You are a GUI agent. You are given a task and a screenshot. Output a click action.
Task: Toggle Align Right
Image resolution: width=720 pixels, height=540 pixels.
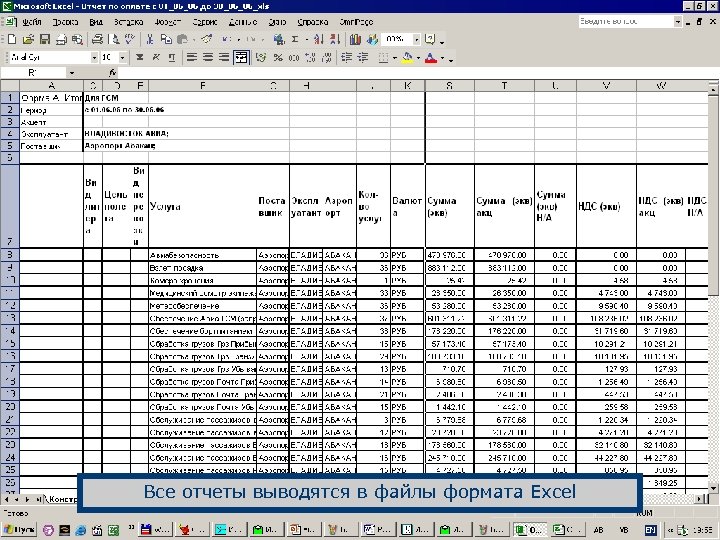pos(224,57)
